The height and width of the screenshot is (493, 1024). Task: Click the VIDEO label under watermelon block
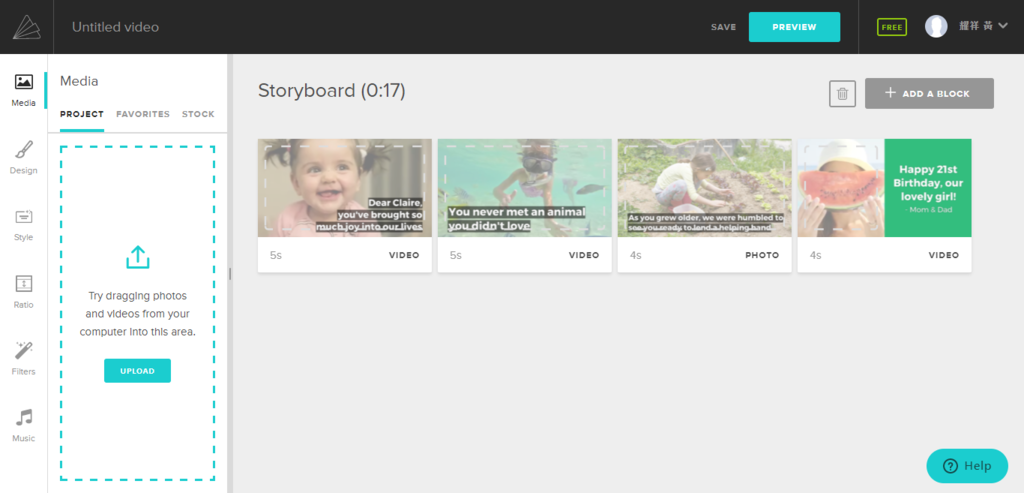(944, 255)
